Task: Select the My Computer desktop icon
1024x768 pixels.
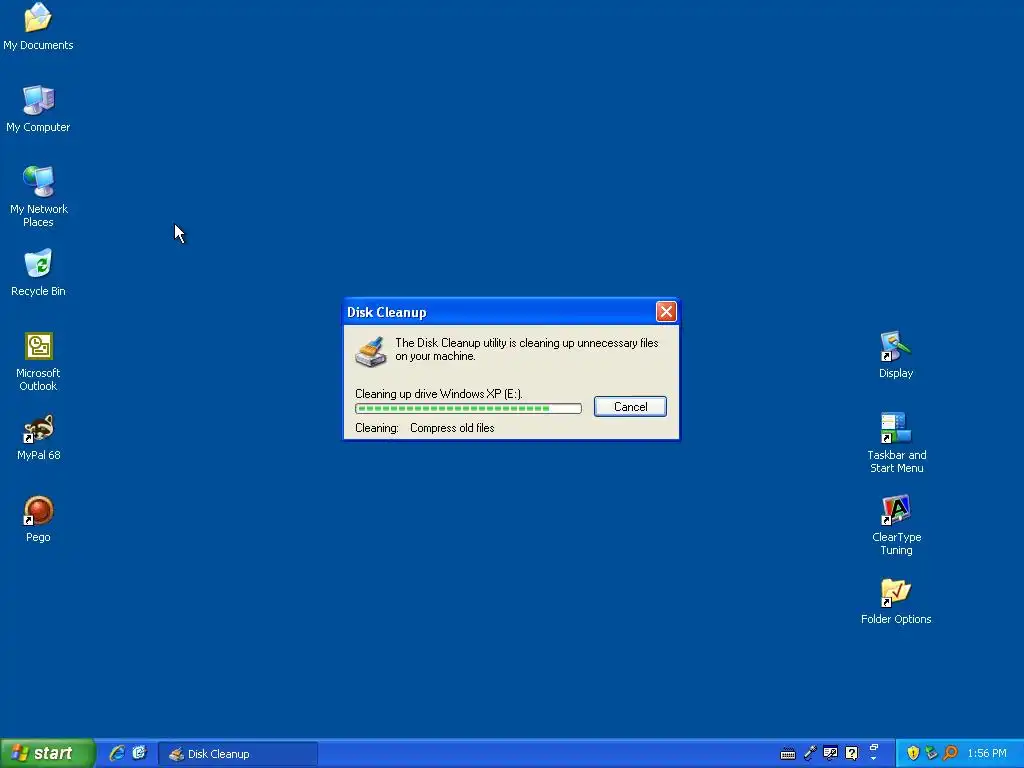Action: coord(38,109)
